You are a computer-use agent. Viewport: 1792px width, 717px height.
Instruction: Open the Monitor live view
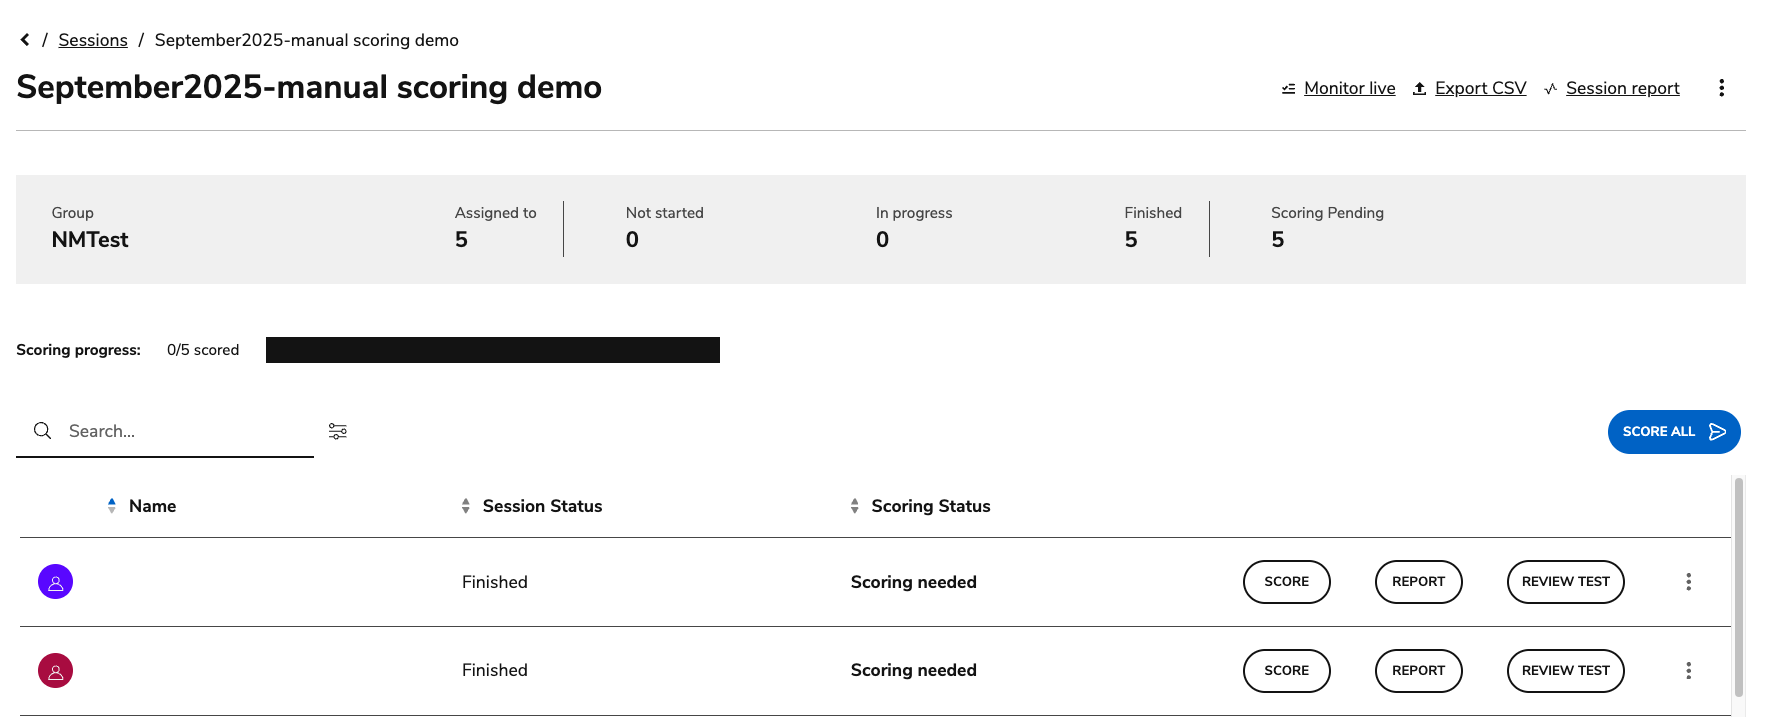(1349, 88)
